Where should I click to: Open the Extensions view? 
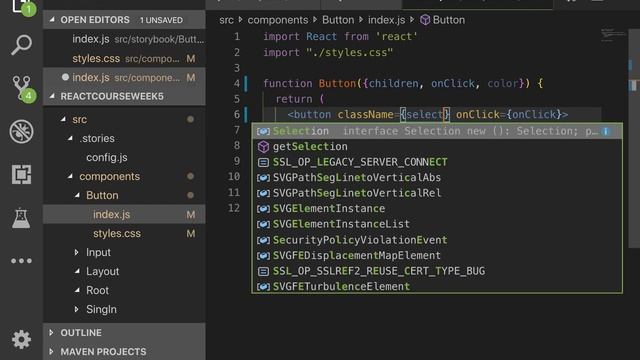click(x=21, y=175)
